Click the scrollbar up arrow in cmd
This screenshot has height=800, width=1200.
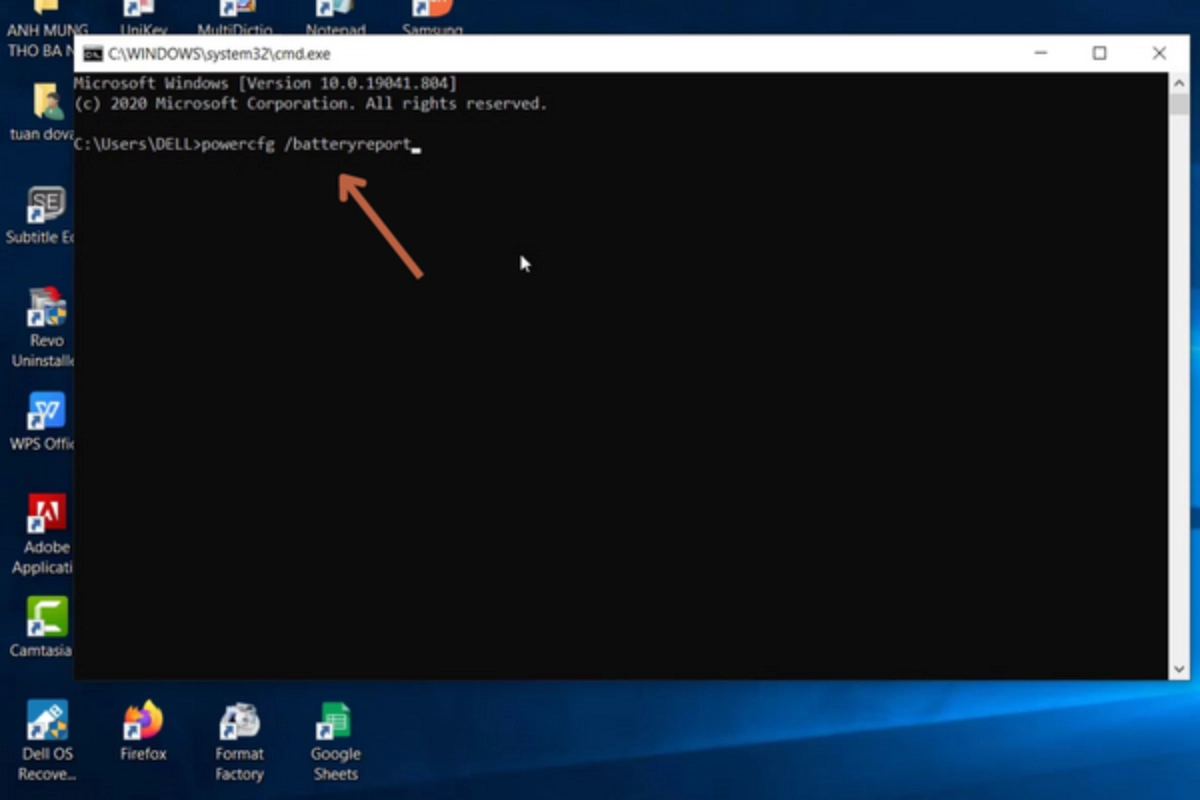(1176, 82)
